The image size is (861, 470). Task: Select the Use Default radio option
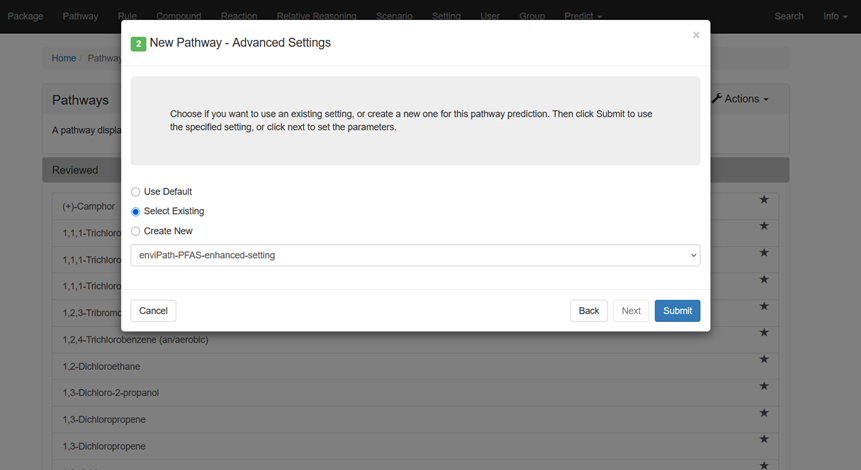136,192
